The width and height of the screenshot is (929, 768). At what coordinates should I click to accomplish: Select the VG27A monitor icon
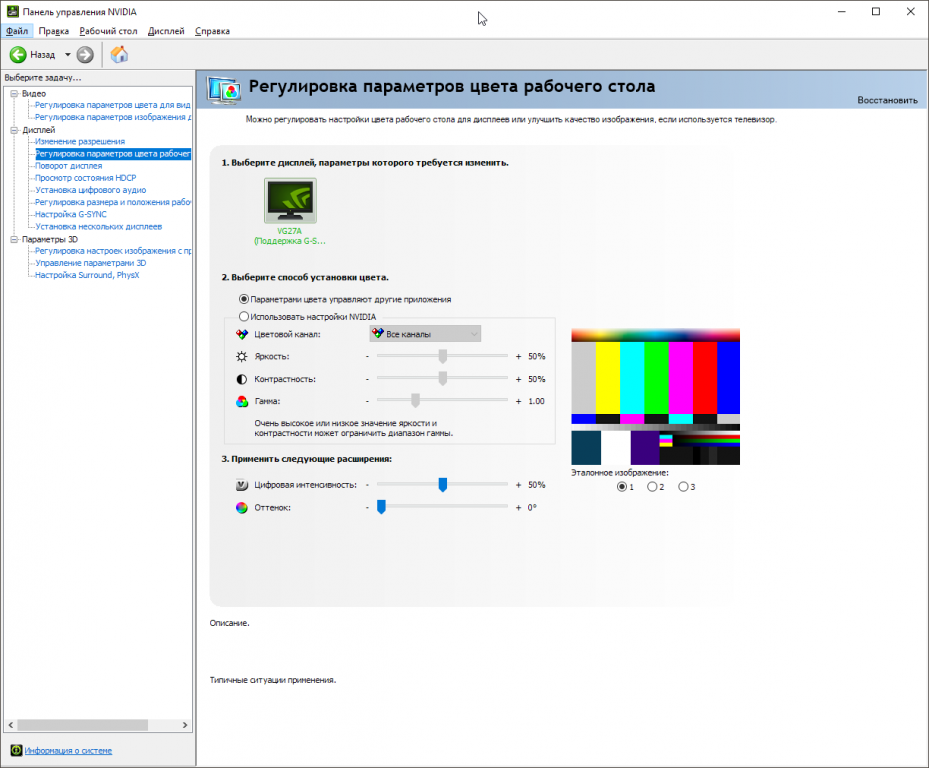(290, 200)
